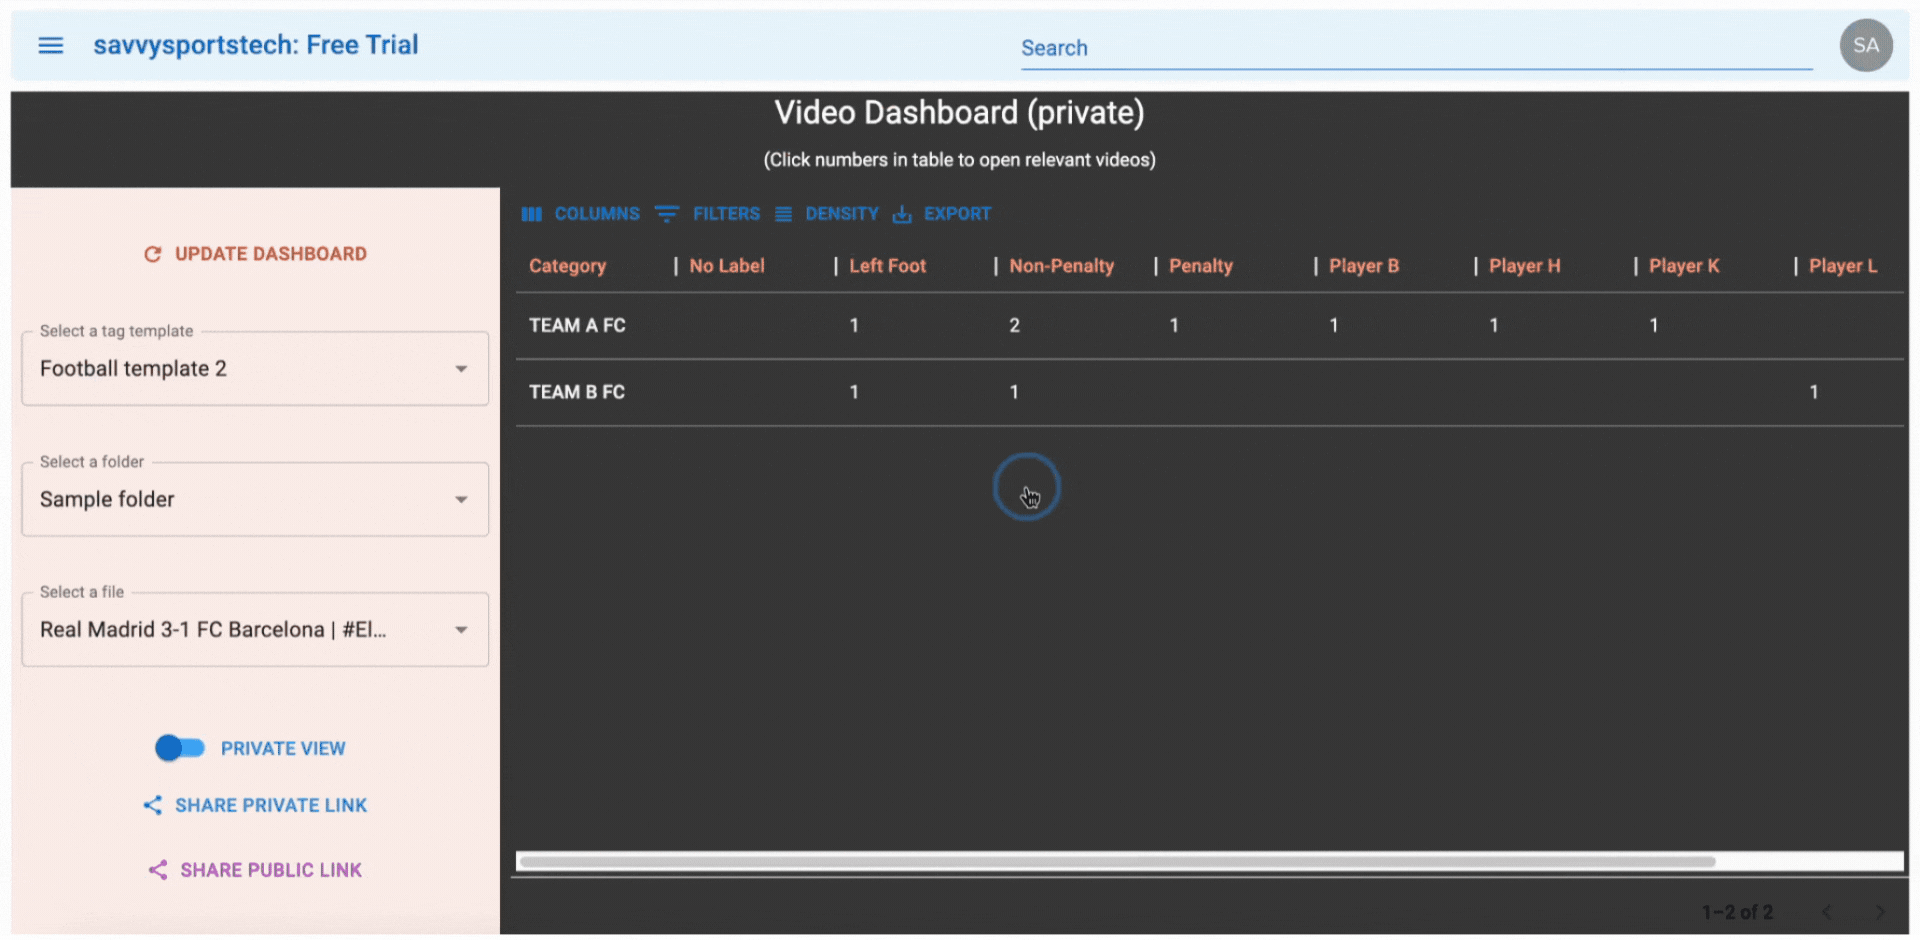Click EXPORT in table toolbar

coord(942,214)
